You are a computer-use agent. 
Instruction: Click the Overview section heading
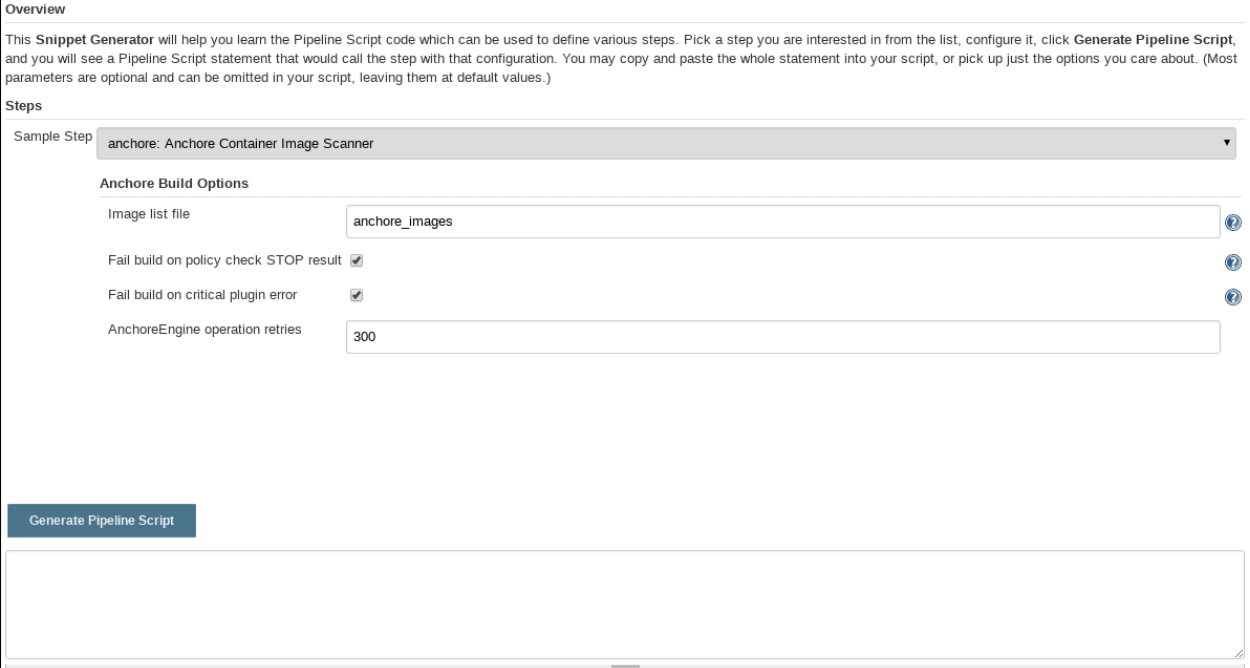click(x=34, y=9)
